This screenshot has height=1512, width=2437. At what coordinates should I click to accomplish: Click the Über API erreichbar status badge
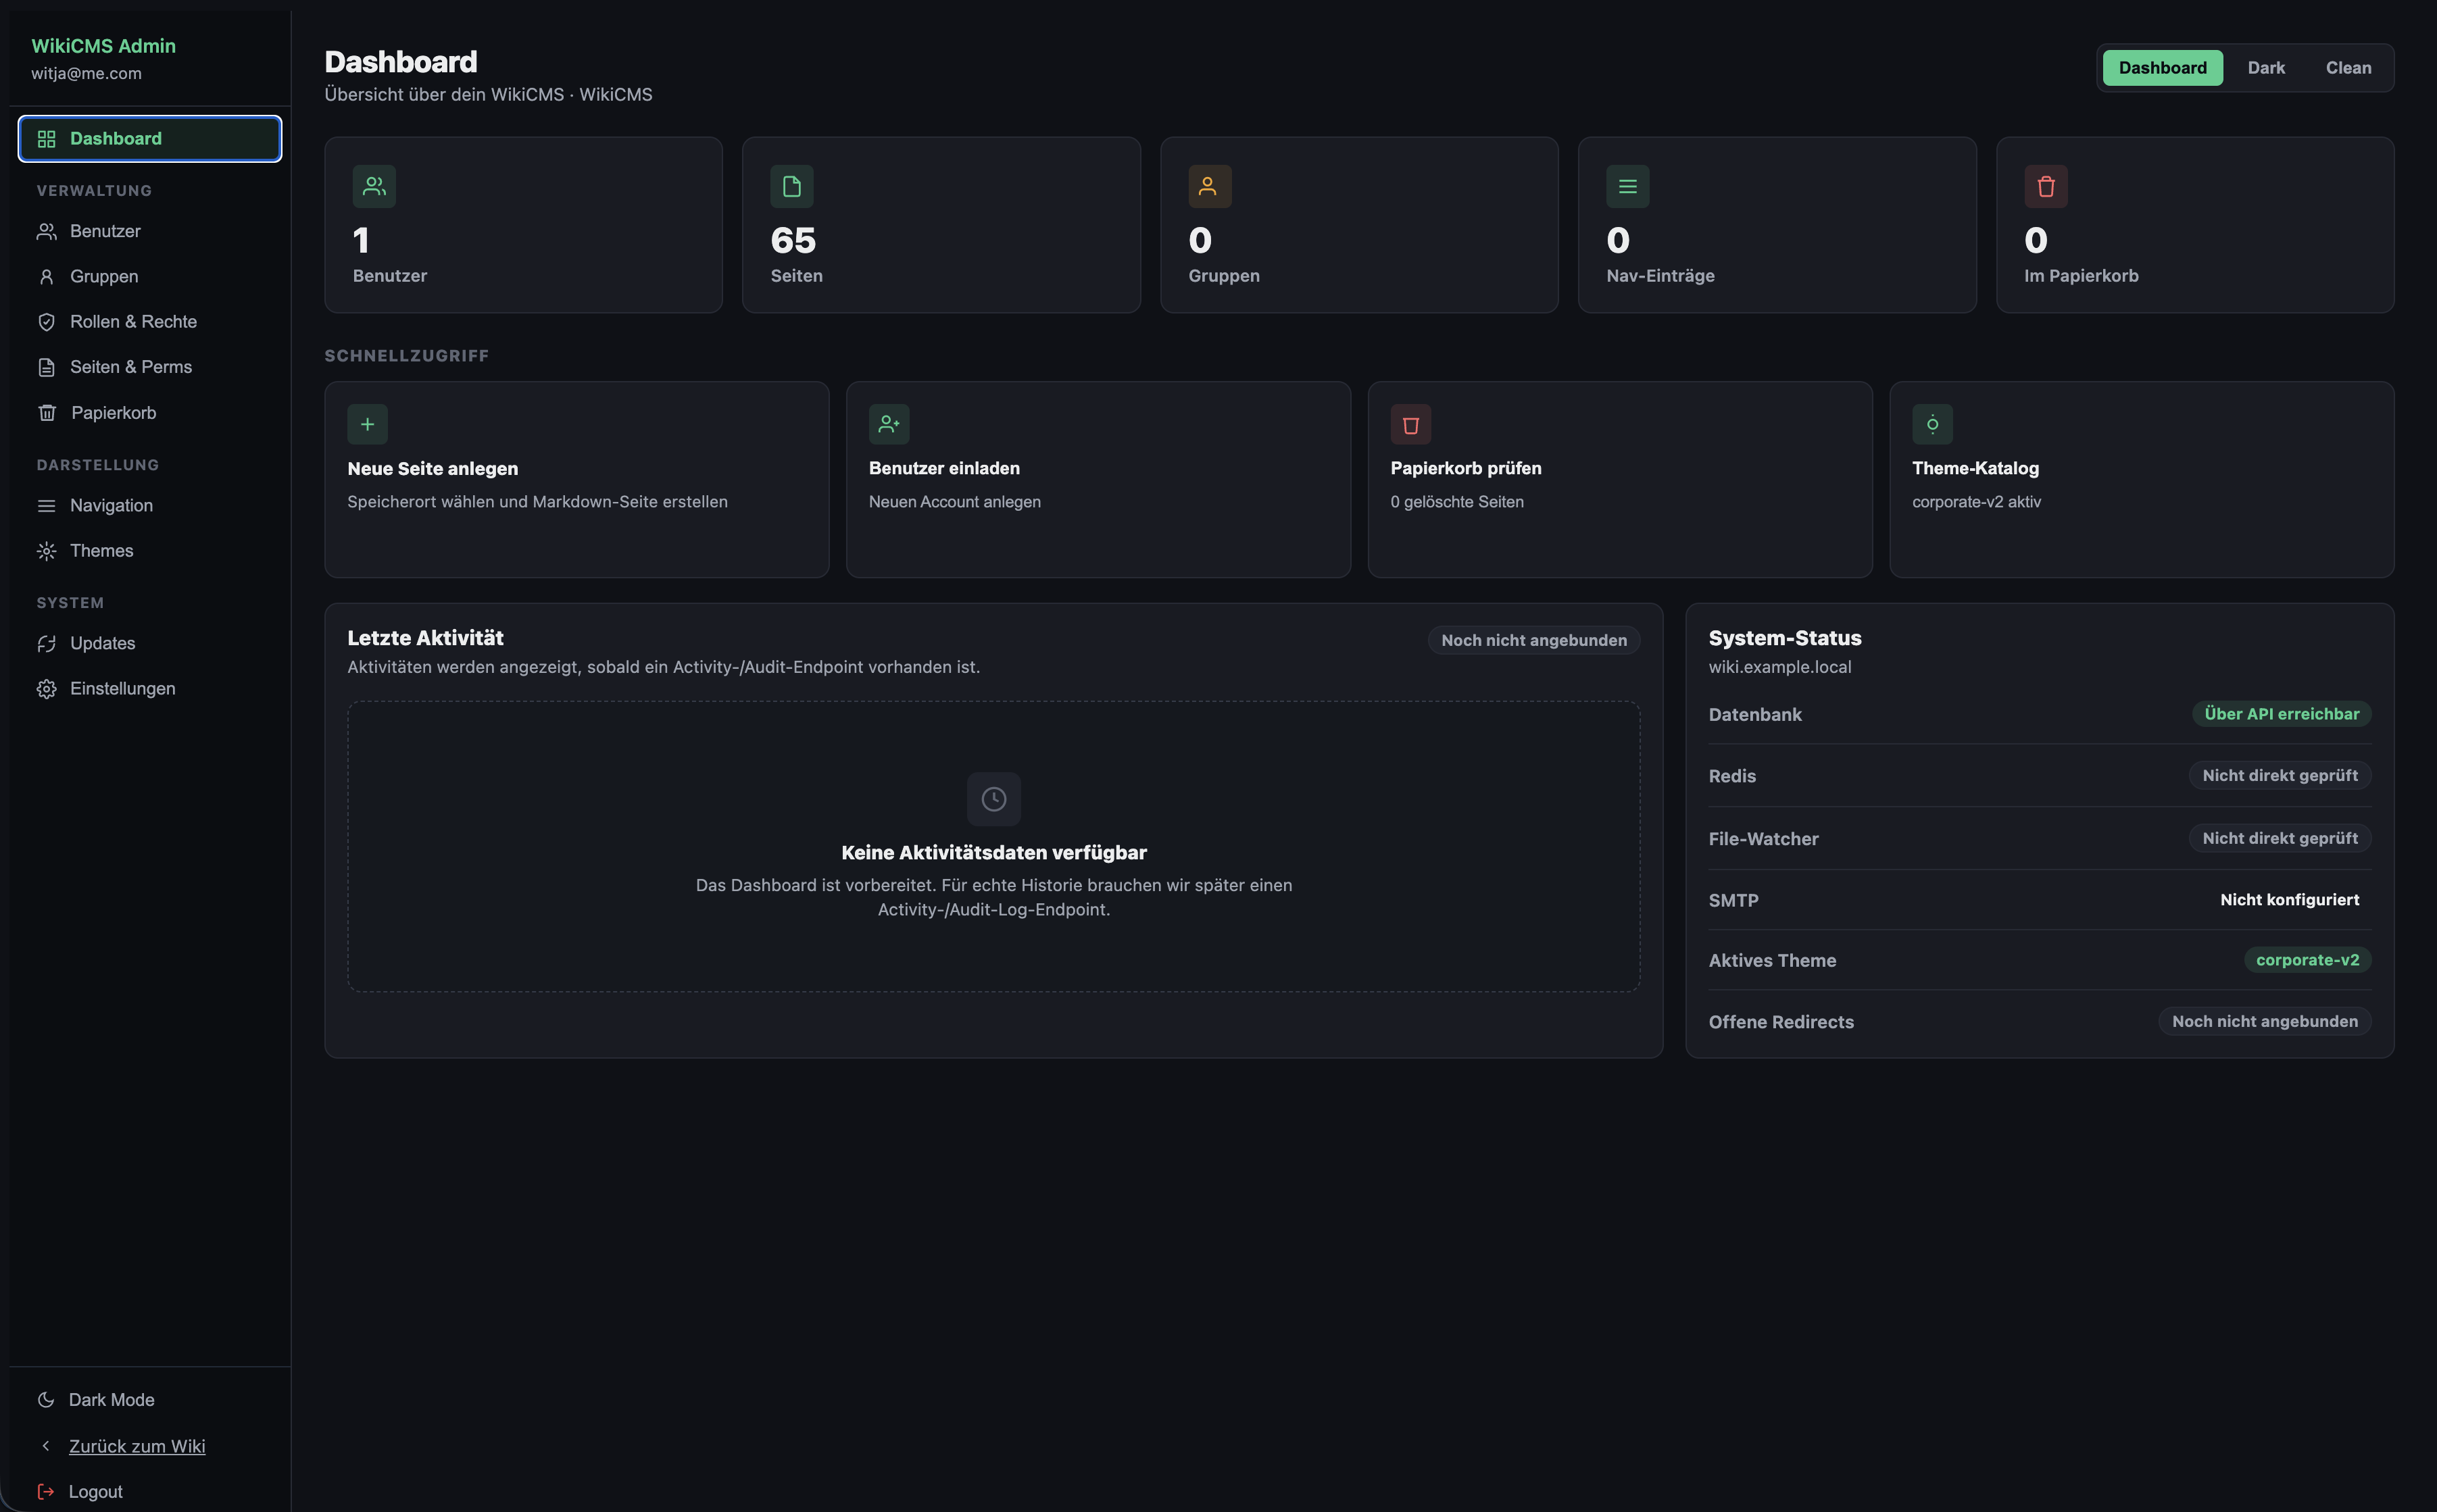pos(2282,714)
